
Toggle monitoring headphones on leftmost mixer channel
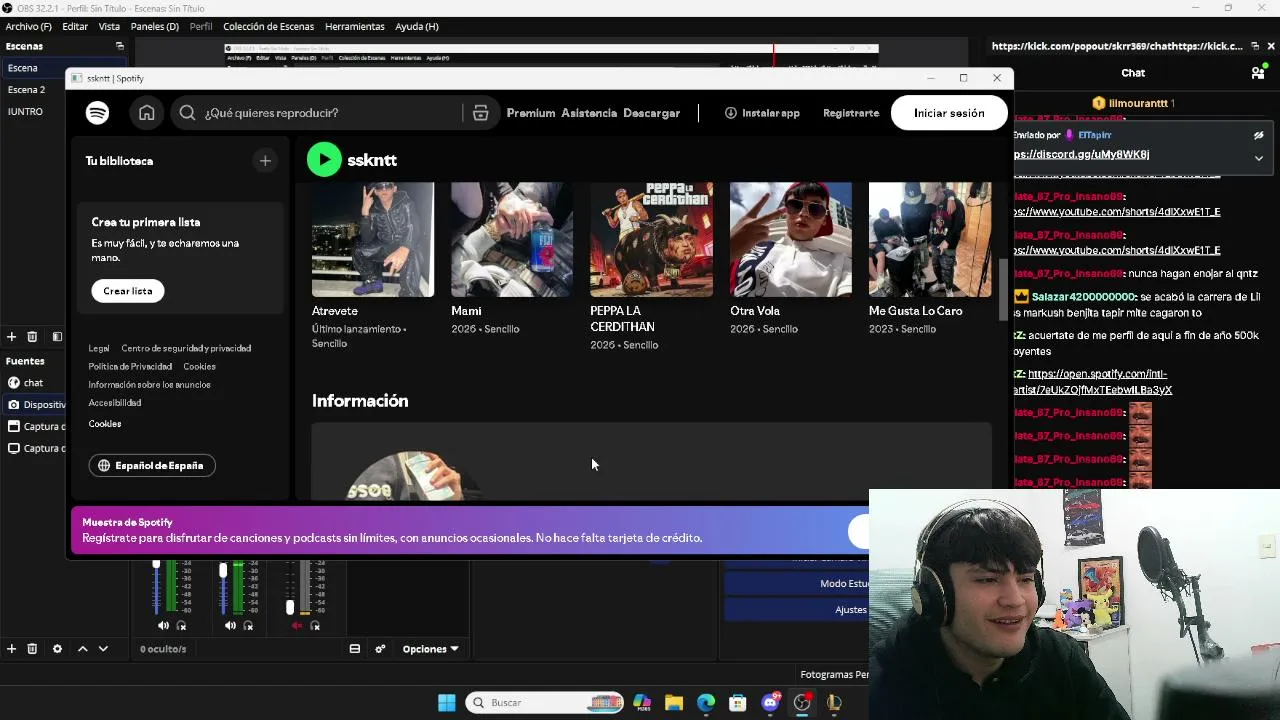point(181,626)
